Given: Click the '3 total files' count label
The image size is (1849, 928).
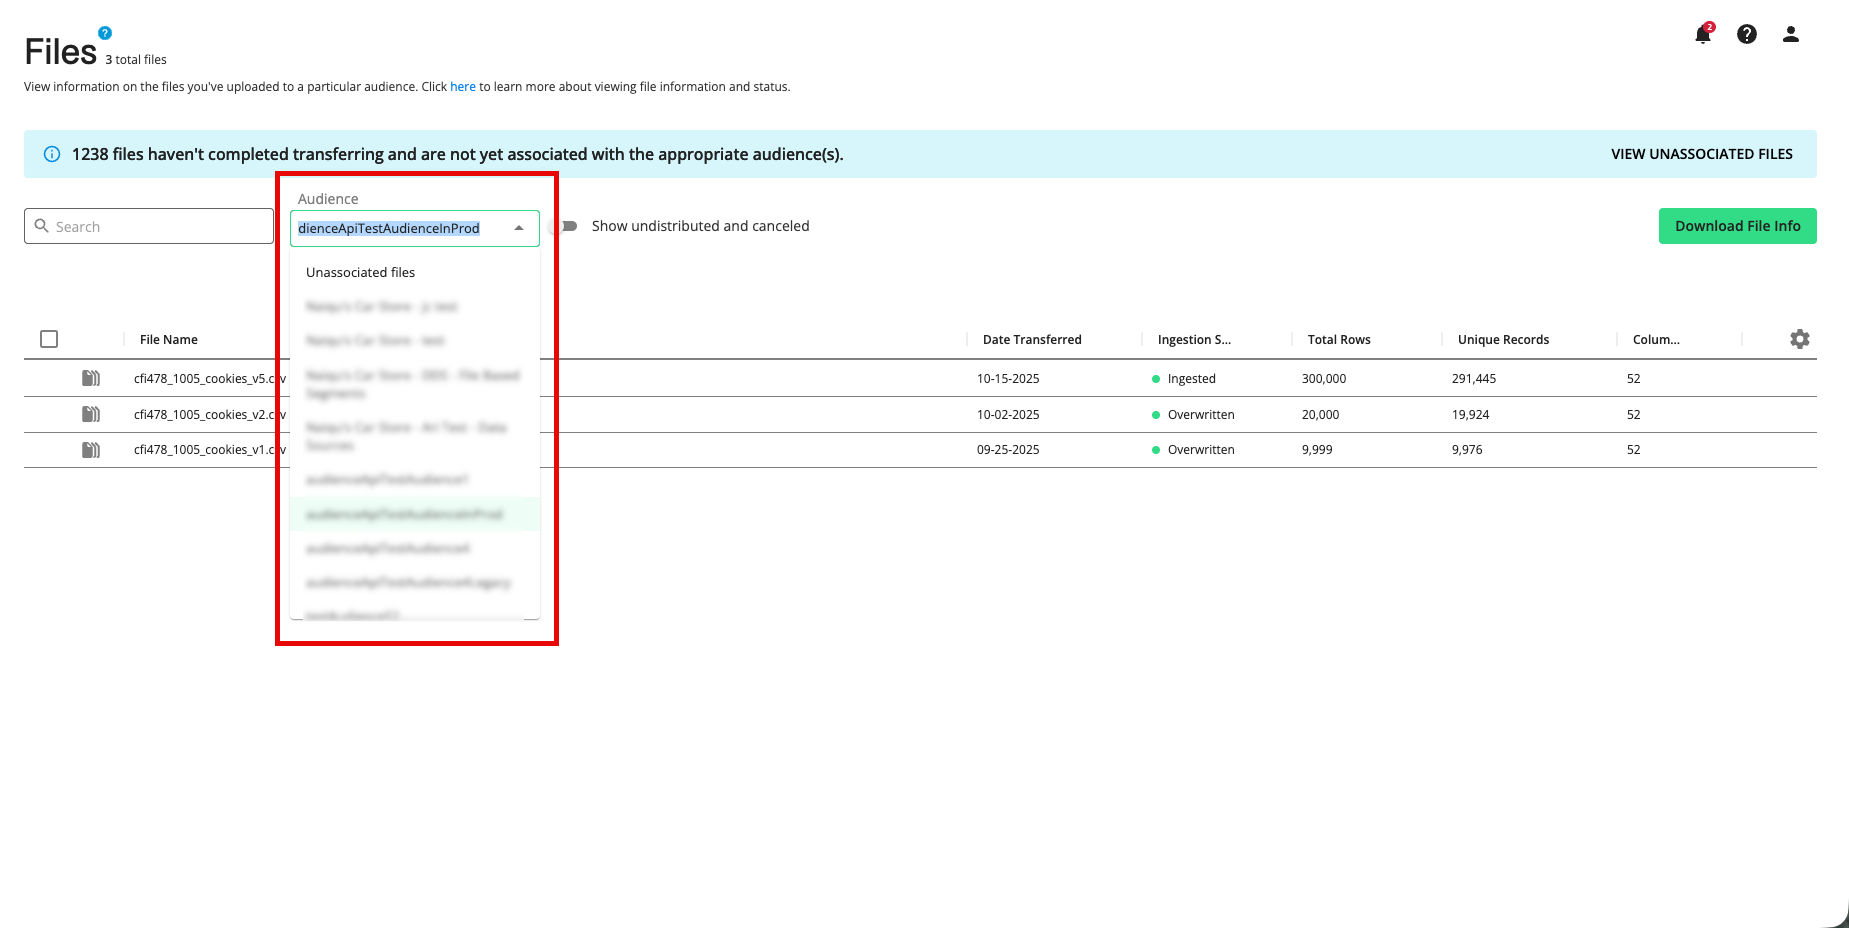Looking at the screenshot, I should point(136,60).
